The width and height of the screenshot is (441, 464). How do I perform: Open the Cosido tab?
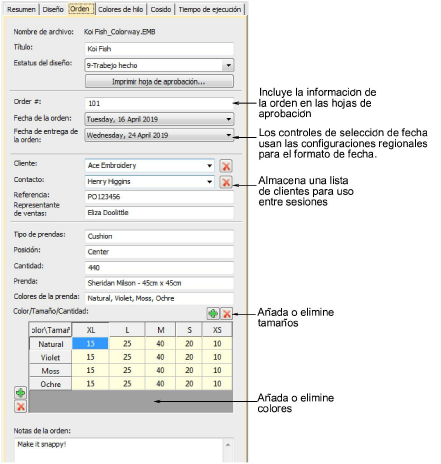(161, 9)
